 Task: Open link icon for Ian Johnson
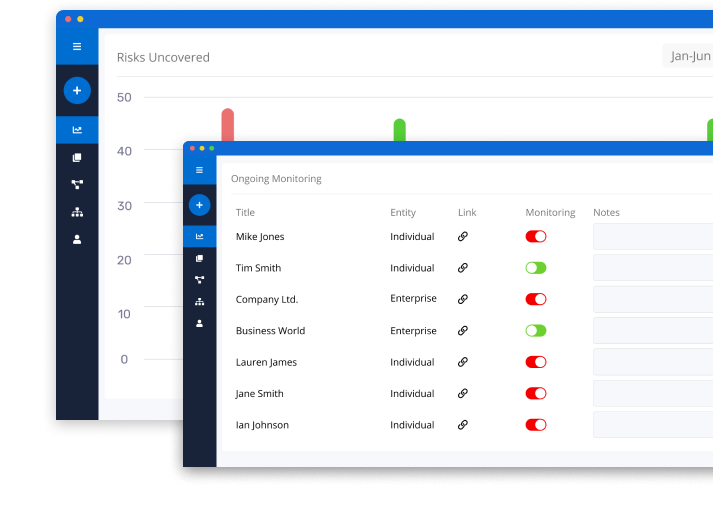(x=463, y=425)
